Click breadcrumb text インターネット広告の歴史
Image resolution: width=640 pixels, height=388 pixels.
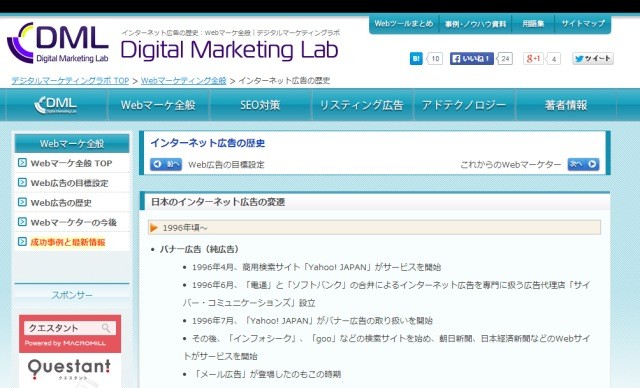(284, 81)
